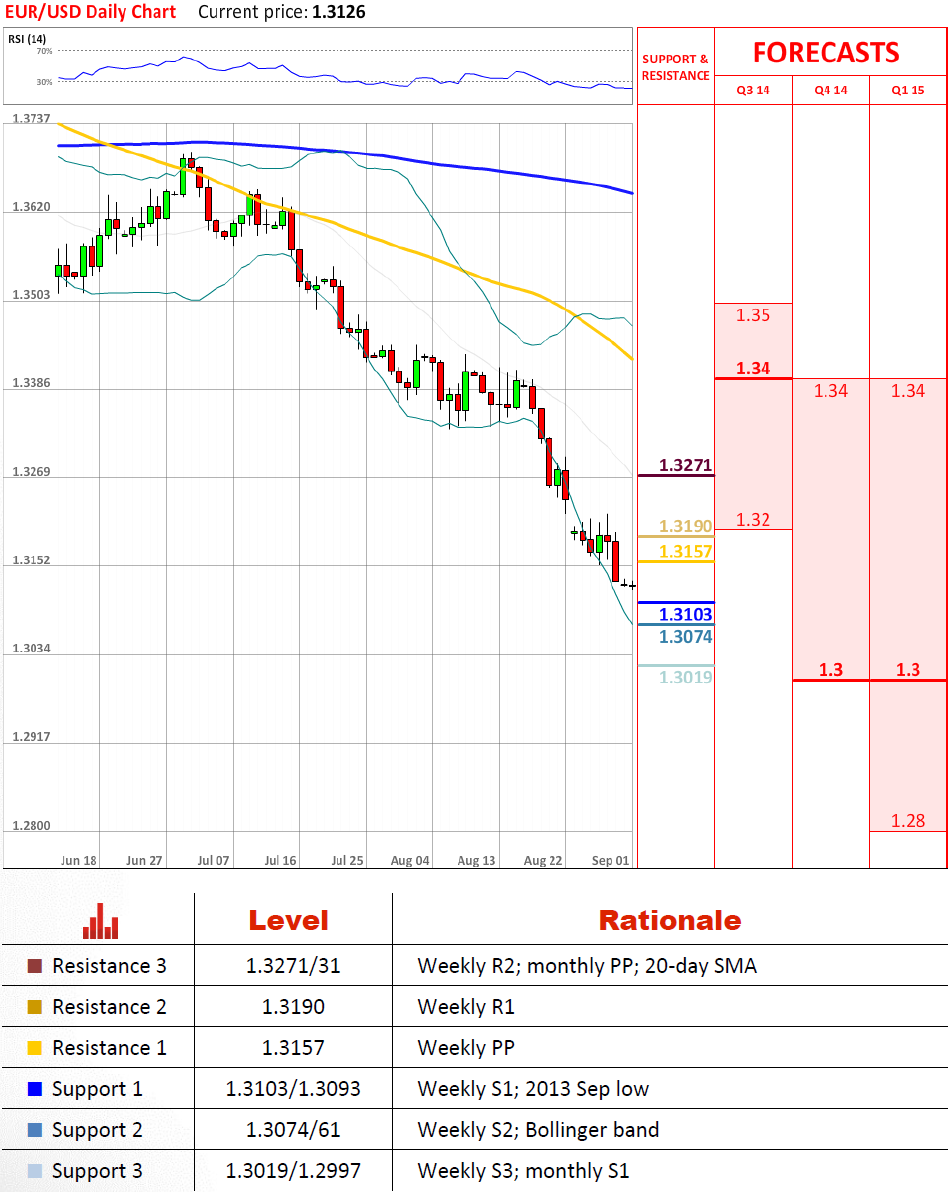950x1192 pixels.
Task: Click the Resistance 2 gold swatch
Action: tap(34, 1007)
